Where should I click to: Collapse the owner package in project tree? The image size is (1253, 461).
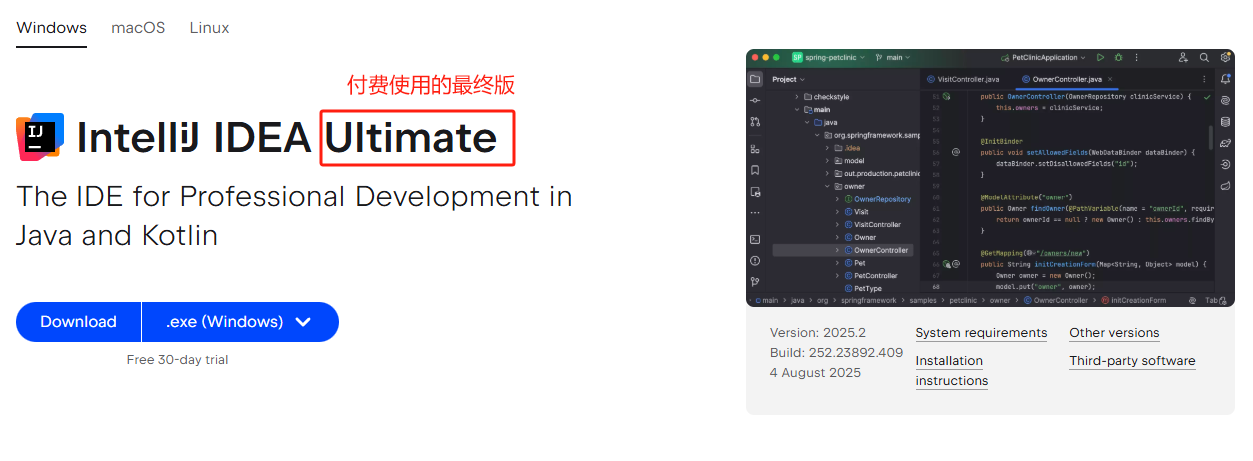[826, 186]
